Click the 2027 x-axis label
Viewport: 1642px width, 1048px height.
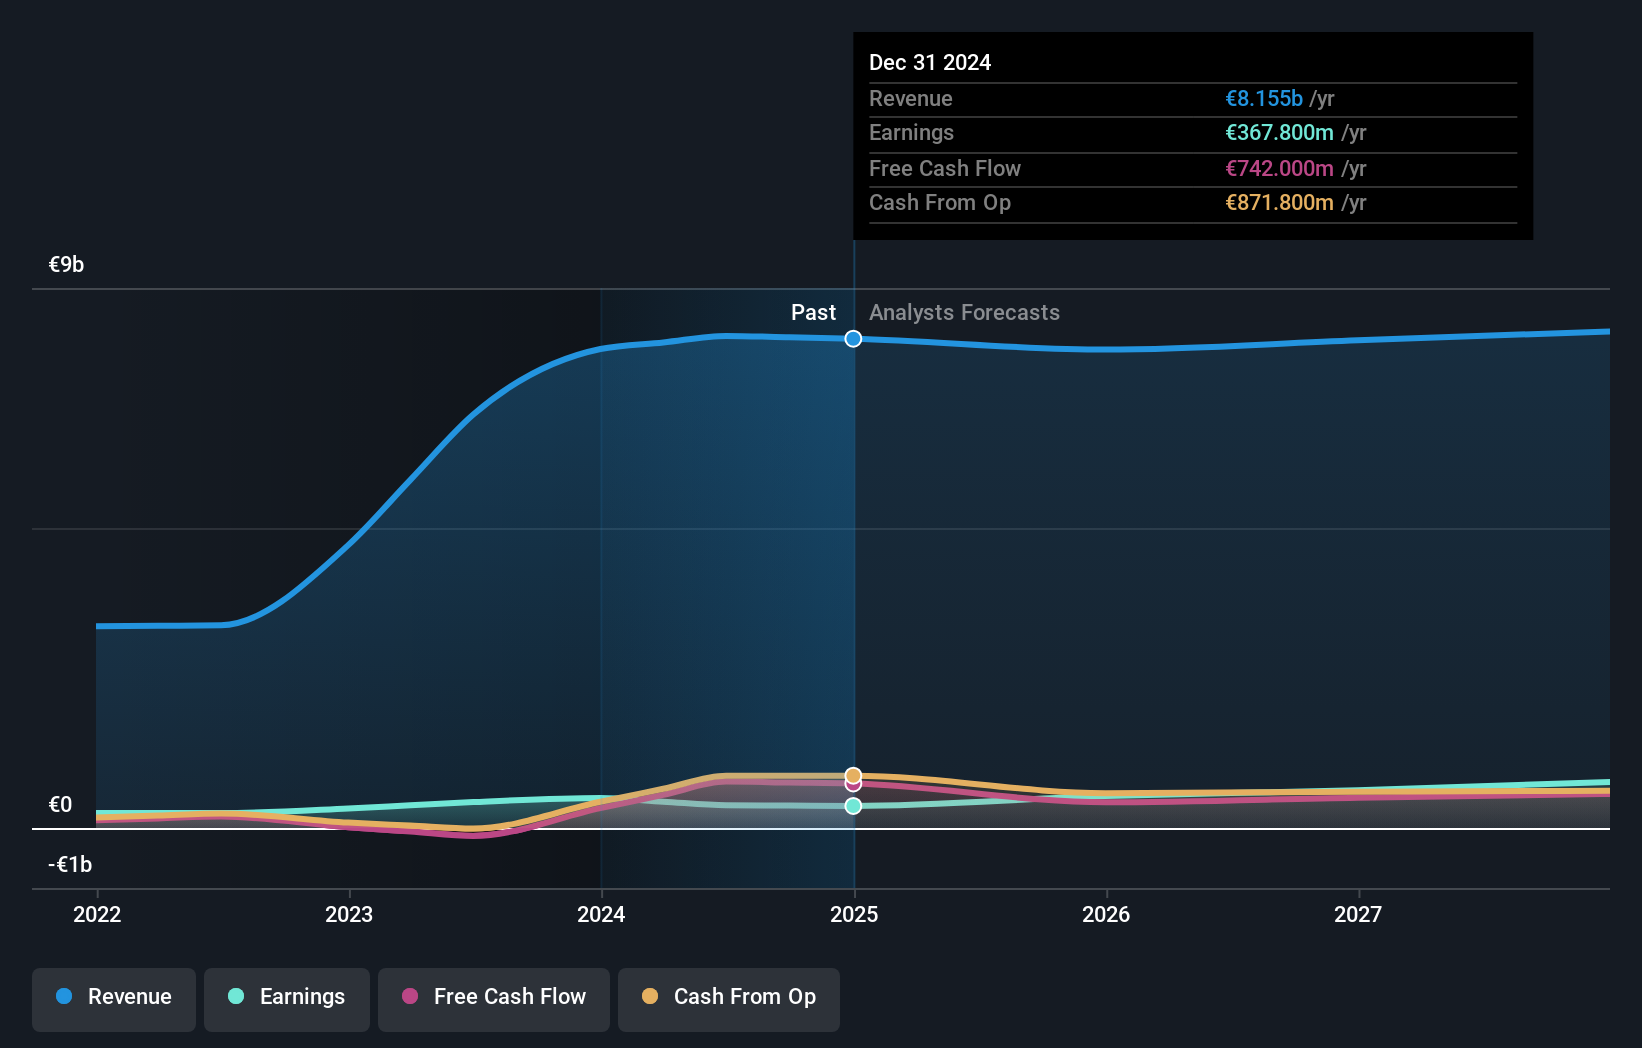pos(1358,914)
